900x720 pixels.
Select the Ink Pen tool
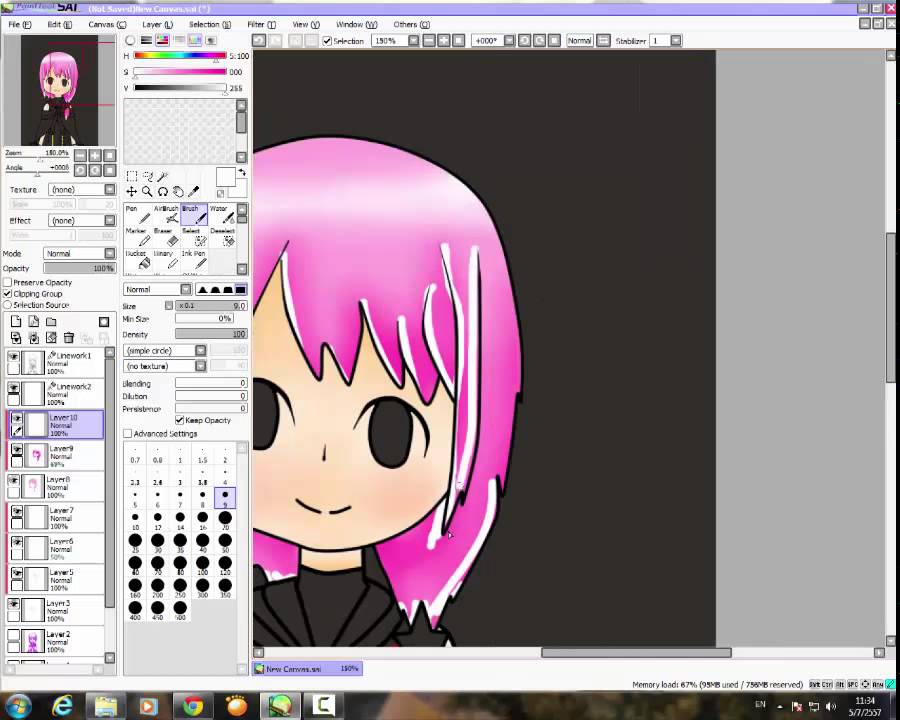pyautogui.click(x=194, y=260)
